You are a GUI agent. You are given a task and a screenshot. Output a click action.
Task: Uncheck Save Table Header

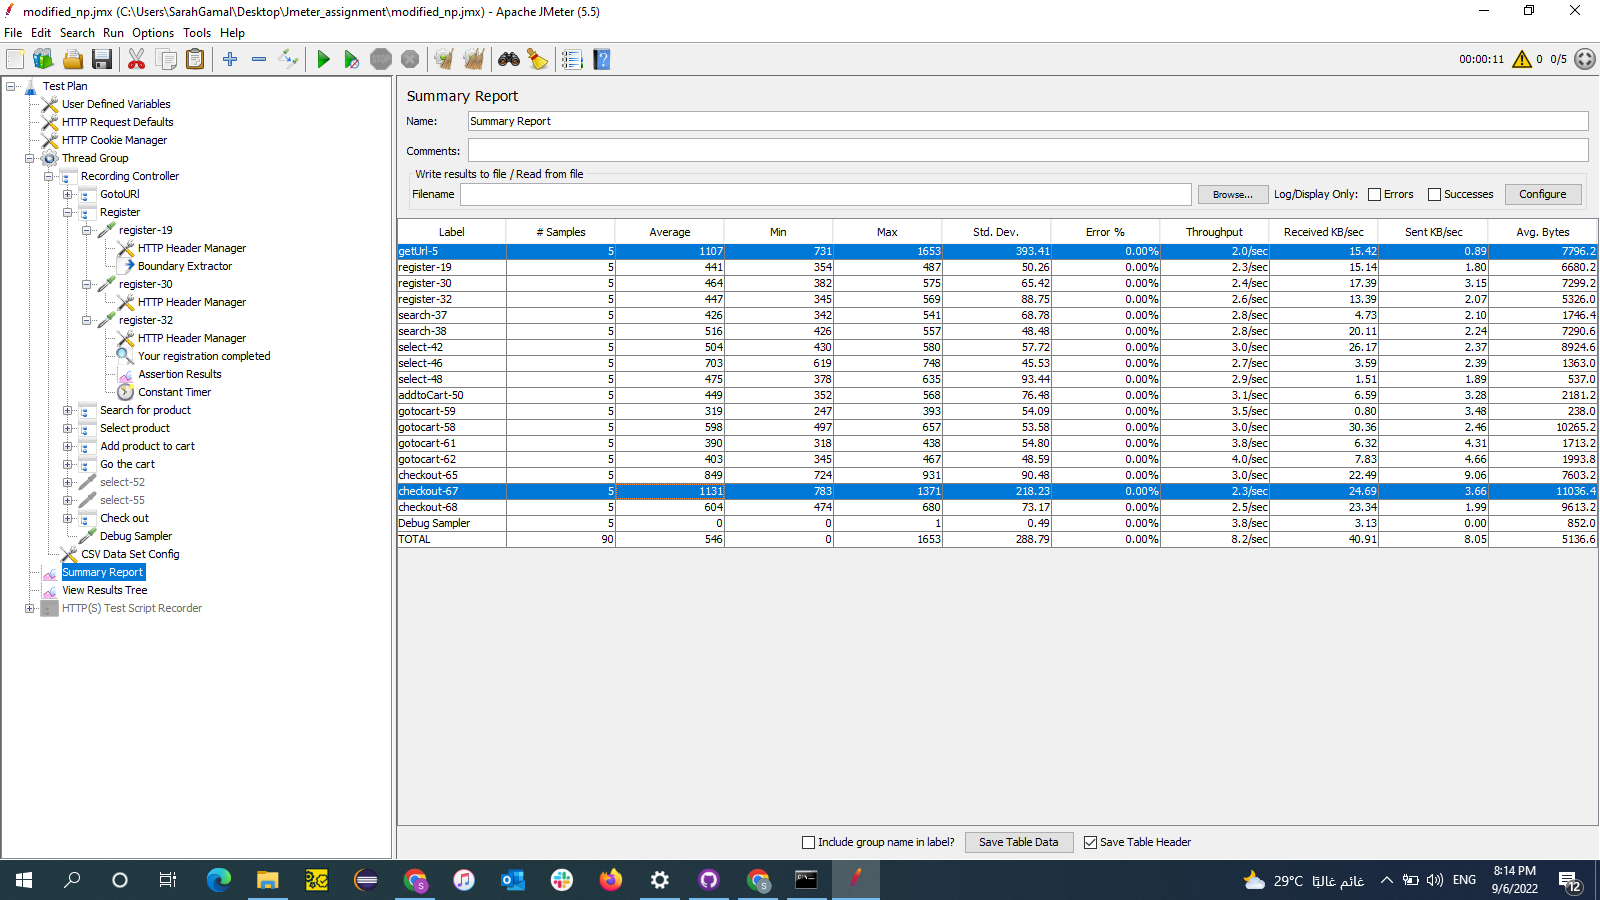(1090, 842)
